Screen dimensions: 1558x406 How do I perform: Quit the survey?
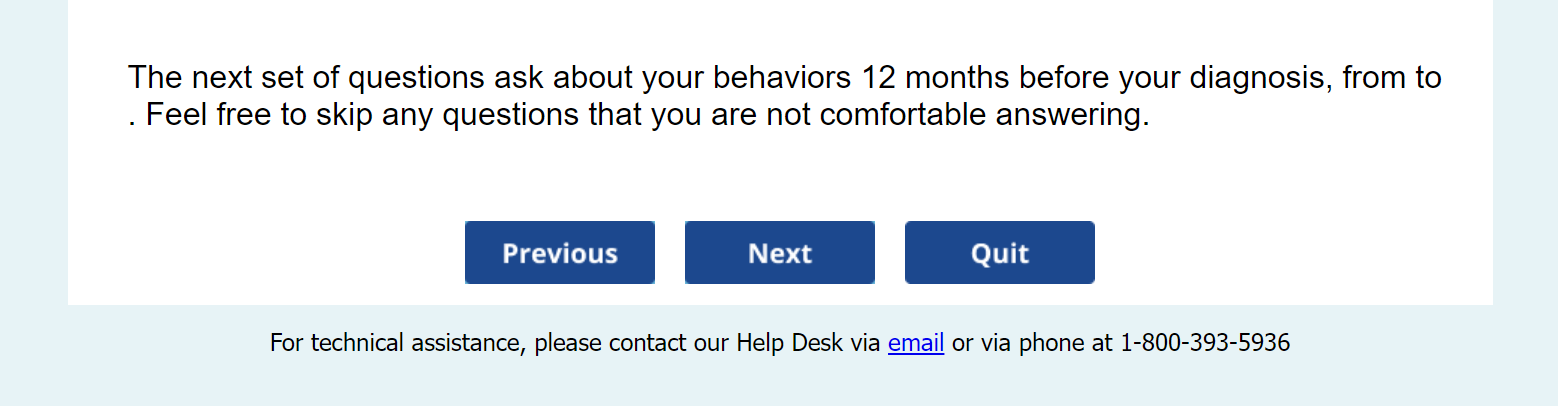click(x=999, y=253)
